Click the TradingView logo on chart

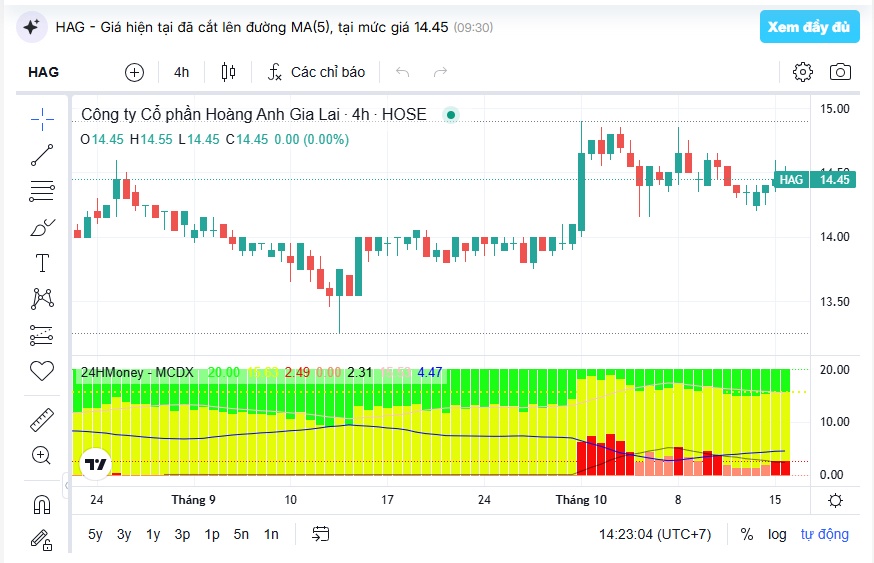click(95, 464)
